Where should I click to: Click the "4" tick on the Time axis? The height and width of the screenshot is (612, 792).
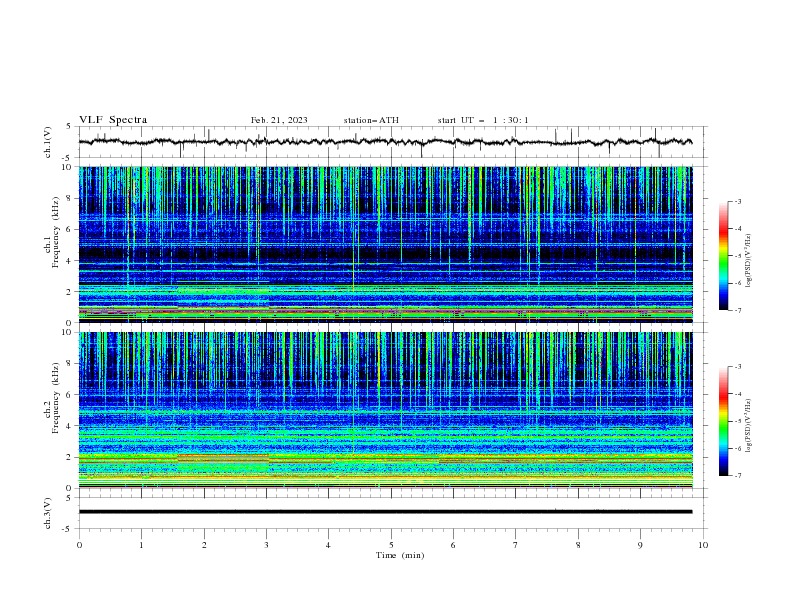coord(328,545)
